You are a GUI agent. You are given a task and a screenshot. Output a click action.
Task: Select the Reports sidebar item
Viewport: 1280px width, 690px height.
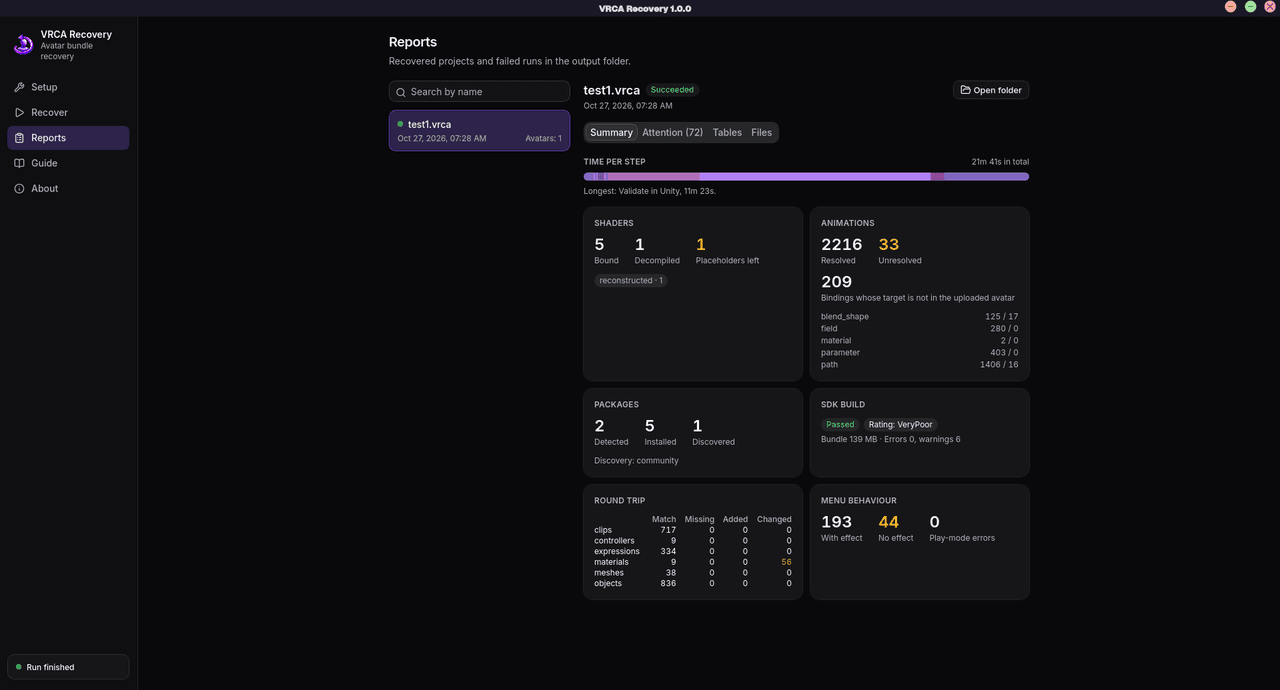(x=68, y=138)
